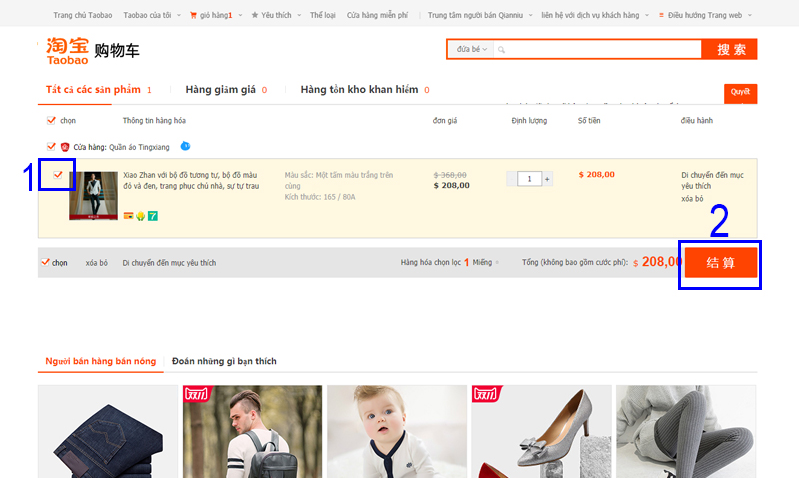Open the Xiao Zhan product title link
This screenshot has height=478, width=799.
pos(191,180)
